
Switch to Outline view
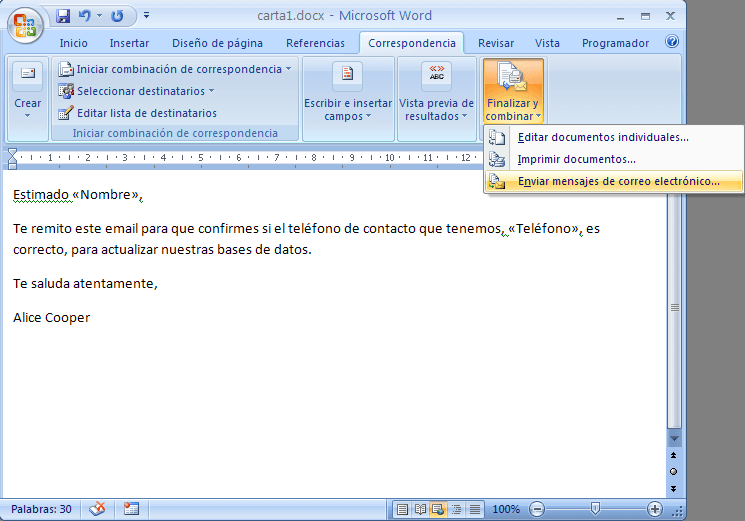pos(456,510)
